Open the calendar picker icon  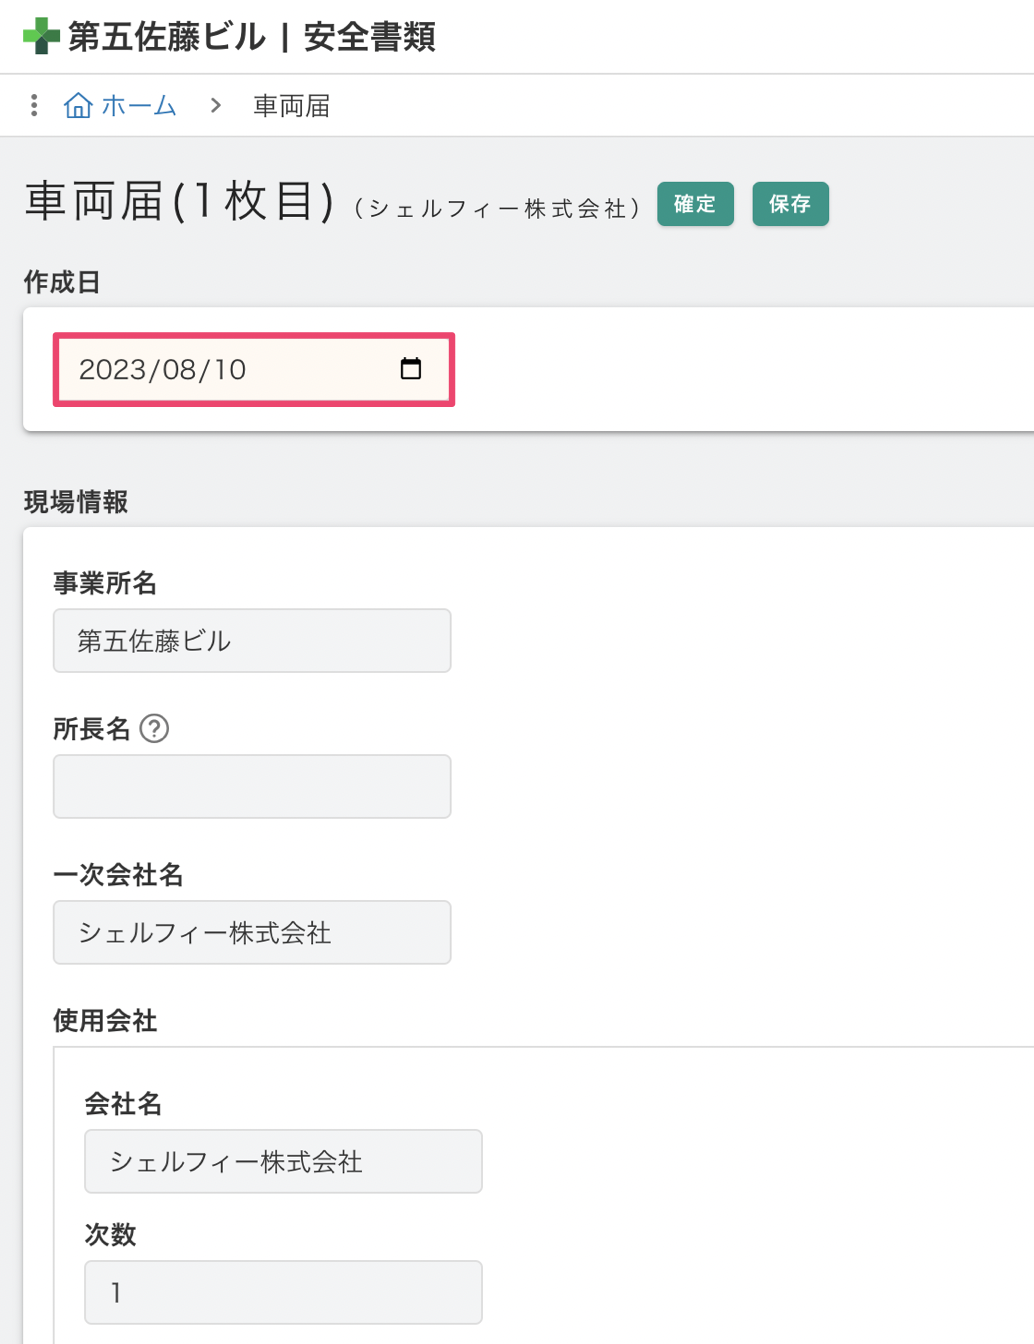tap(410, 369)
